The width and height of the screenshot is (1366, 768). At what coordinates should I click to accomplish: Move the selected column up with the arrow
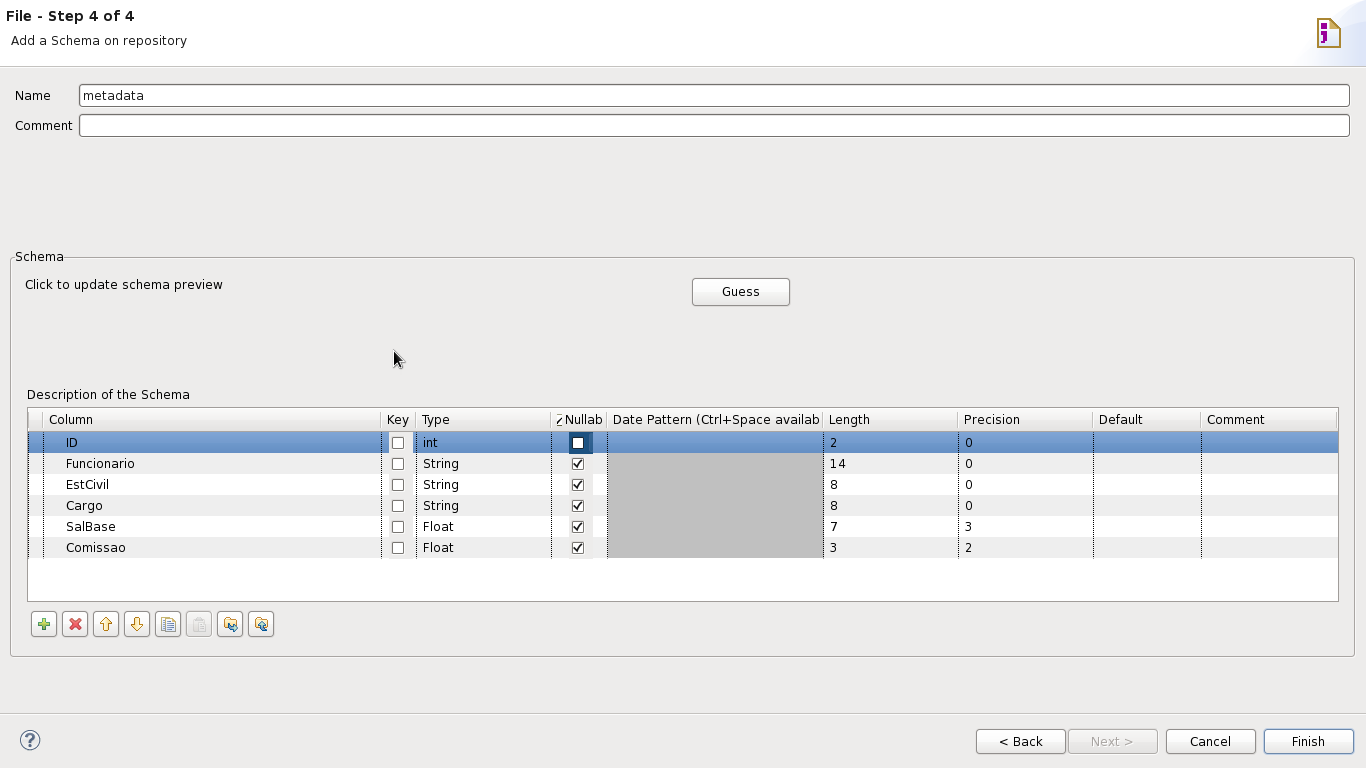(x=106, y=624)
